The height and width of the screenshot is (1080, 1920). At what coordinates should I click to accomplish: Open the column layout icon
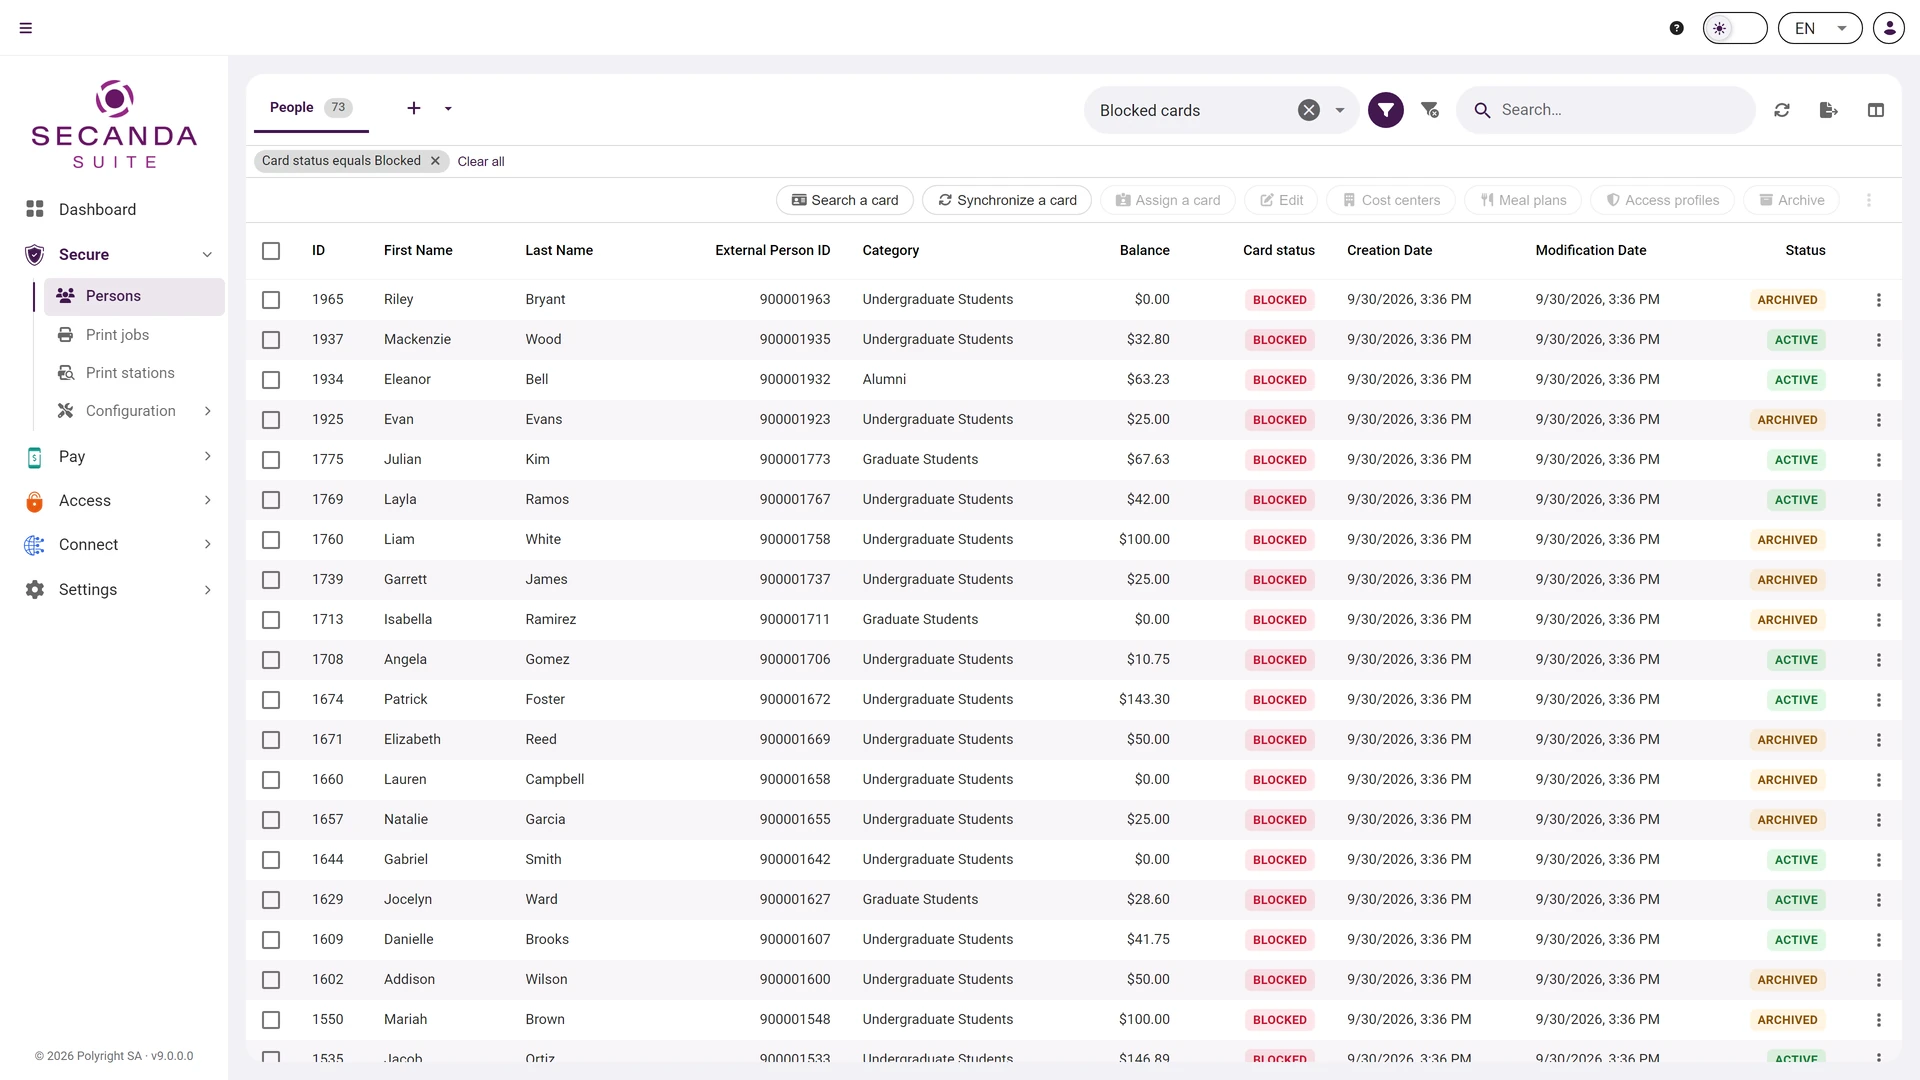point(1876,110)
